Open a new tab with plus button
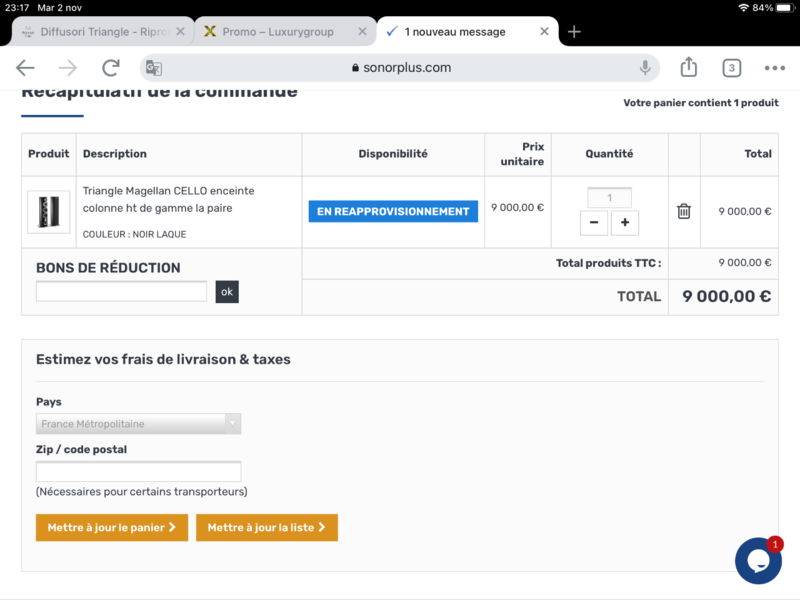Viewport: 800px width, 600px height. coord(574,31)
